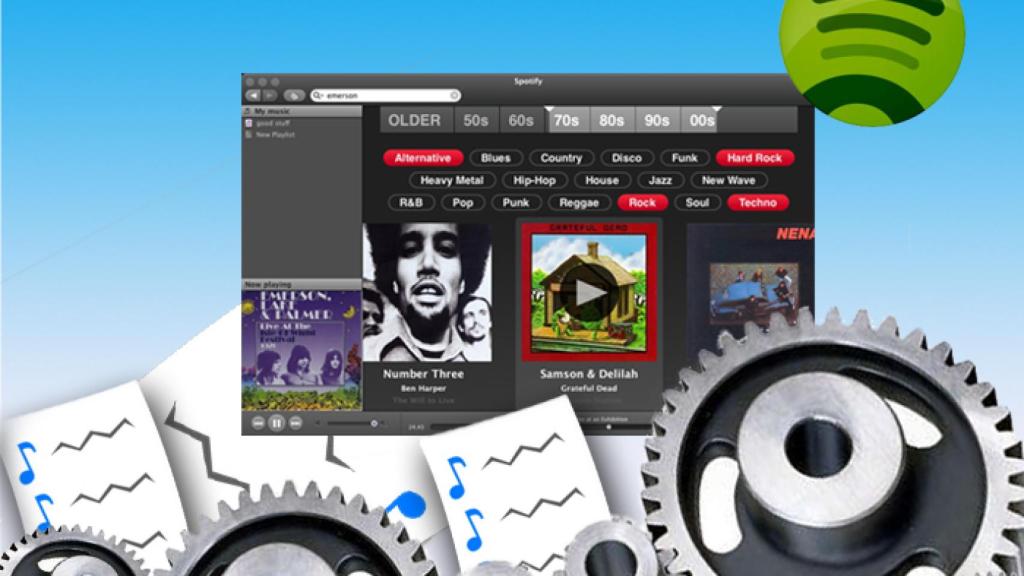This screenshot has height=576, width=1024.
Task: Adjust the volume slider knob
Action: 374,423
